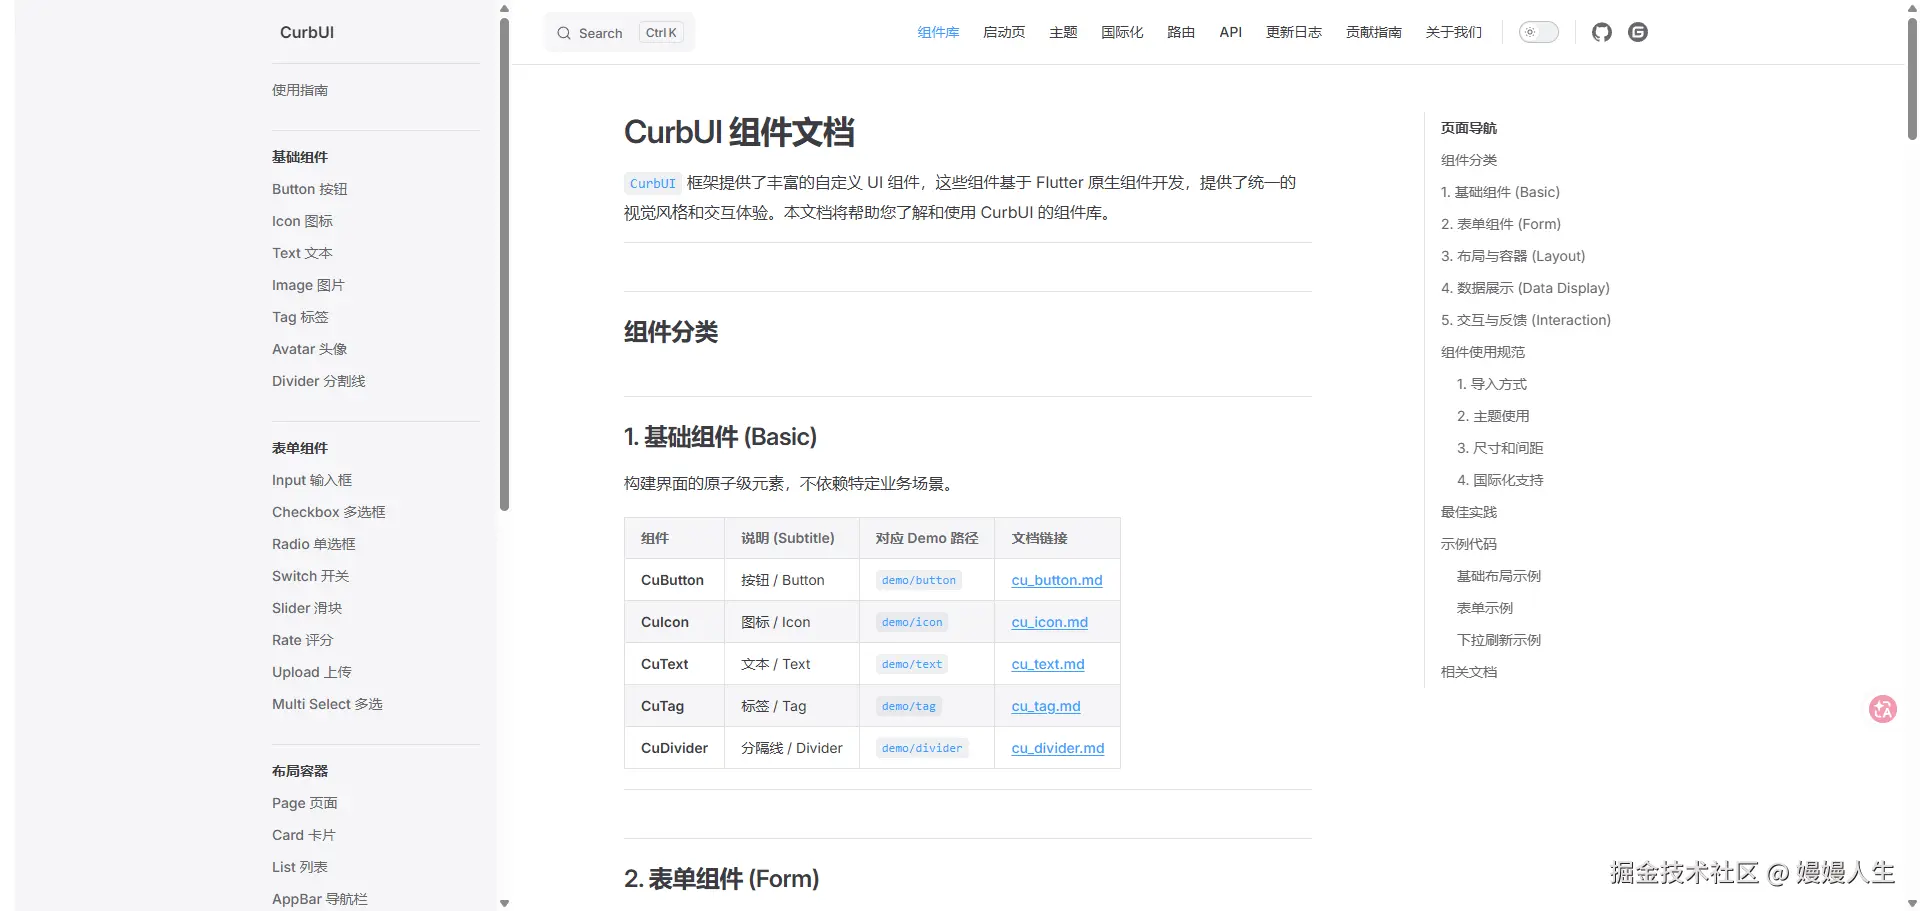Viewport: 1920px width, 911px height.
Task: Open the Rate 评分 sidebar page
Action: (303, 640)
